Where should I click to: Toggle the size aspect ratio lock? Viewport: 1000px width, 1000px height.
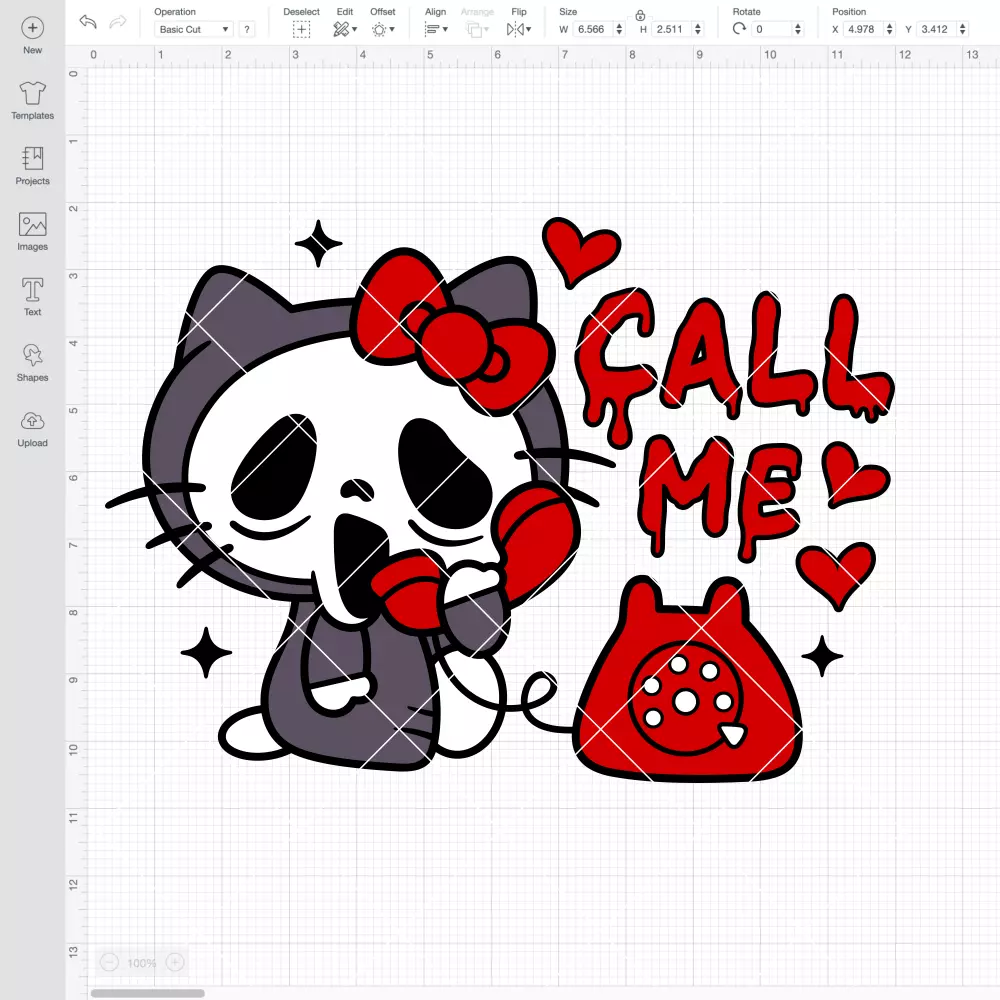640,15
